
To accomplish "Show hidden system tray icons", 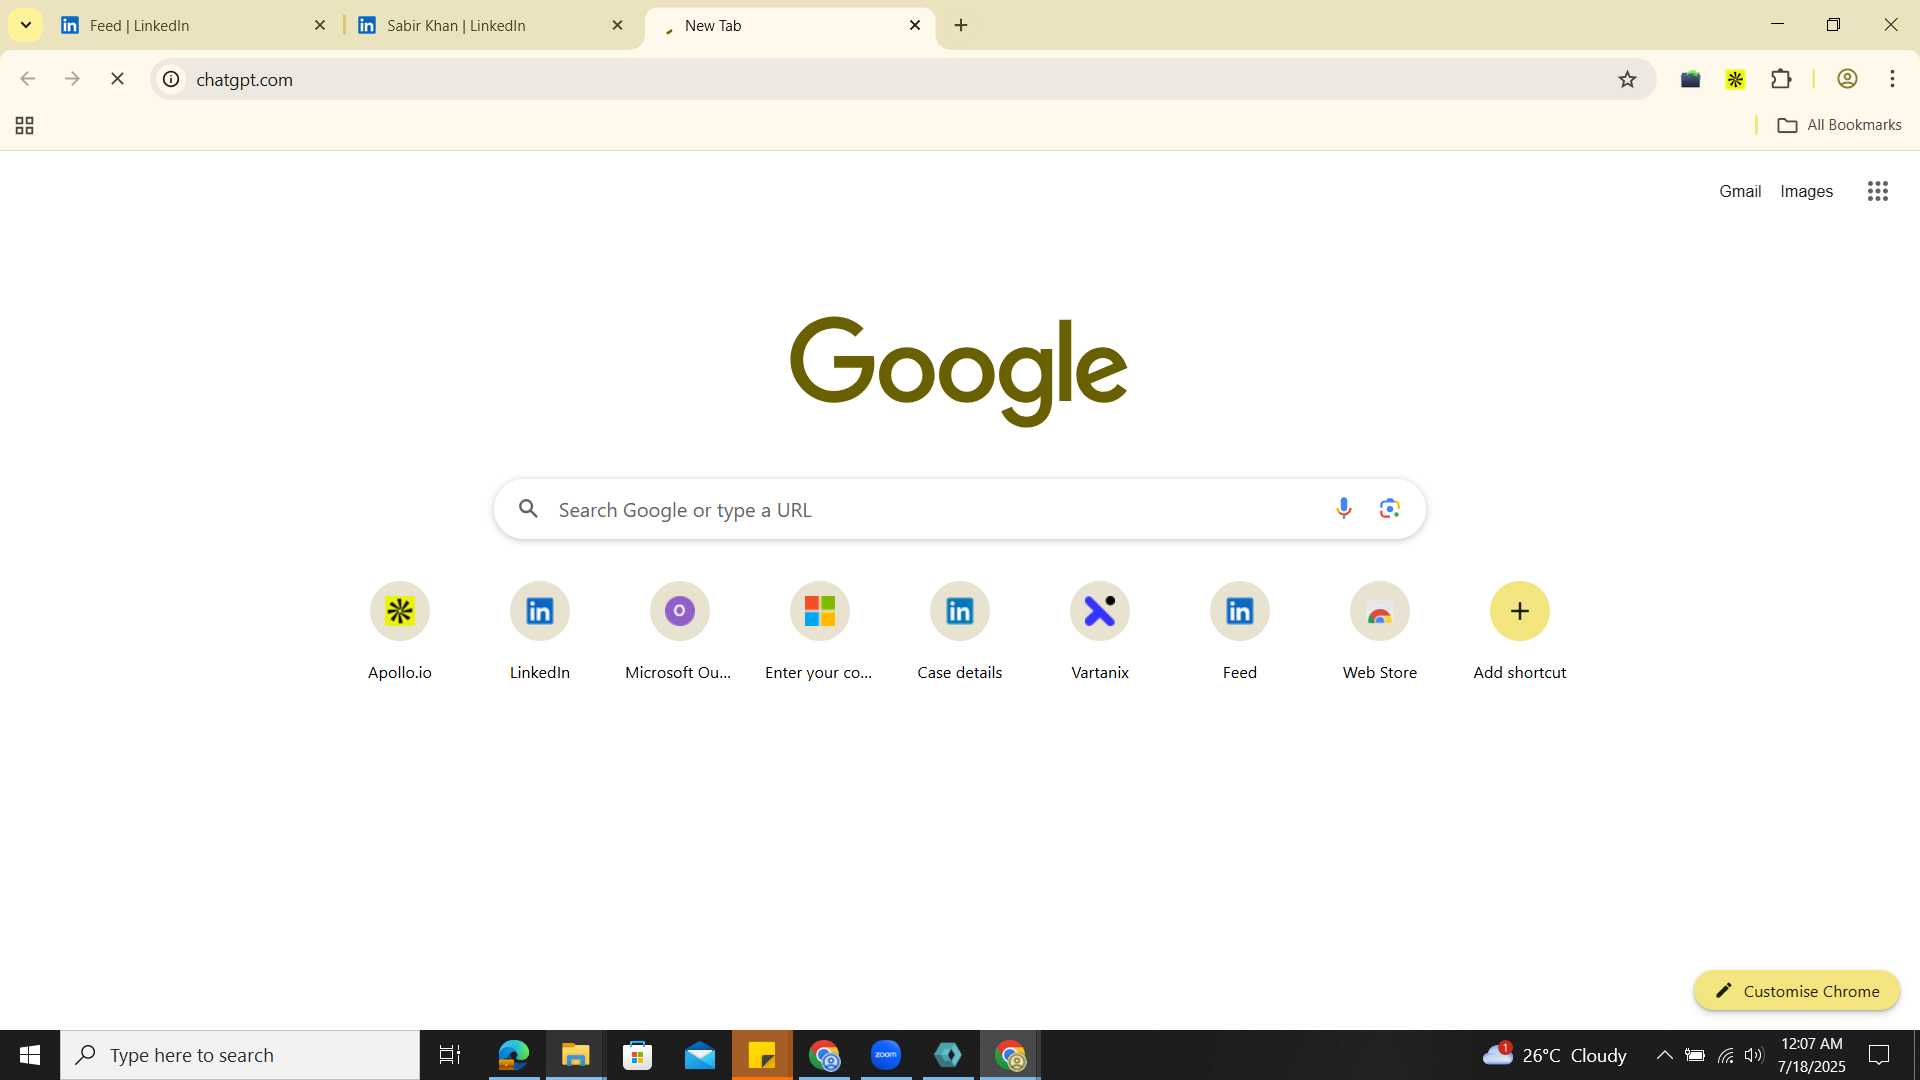I will click(1664, 1055).
